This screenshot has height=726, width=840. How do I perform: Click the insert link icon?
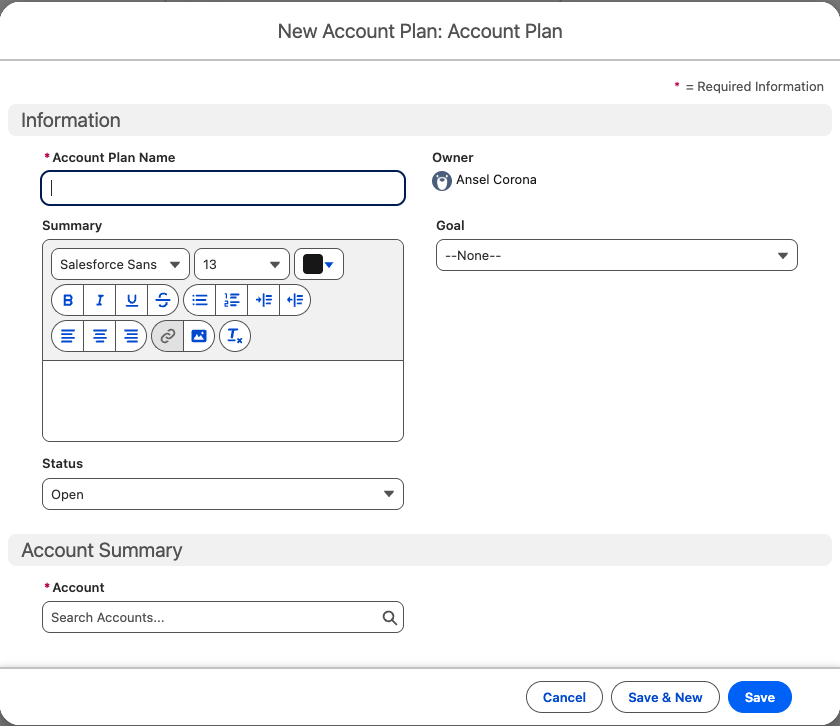(x=168, y=336)
